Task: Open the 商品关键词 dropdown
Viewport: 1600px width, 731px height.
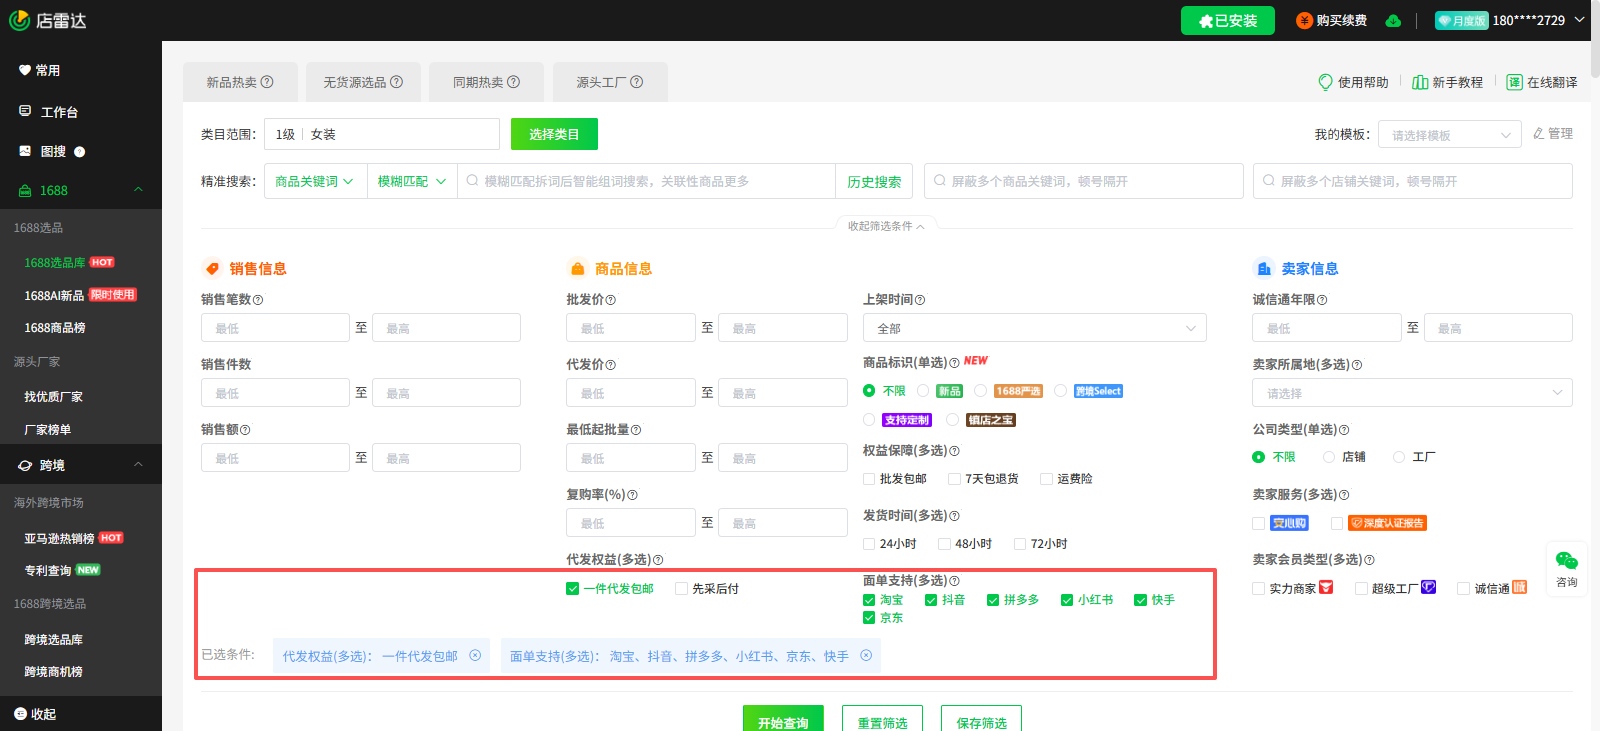Action: click(315, 181)
